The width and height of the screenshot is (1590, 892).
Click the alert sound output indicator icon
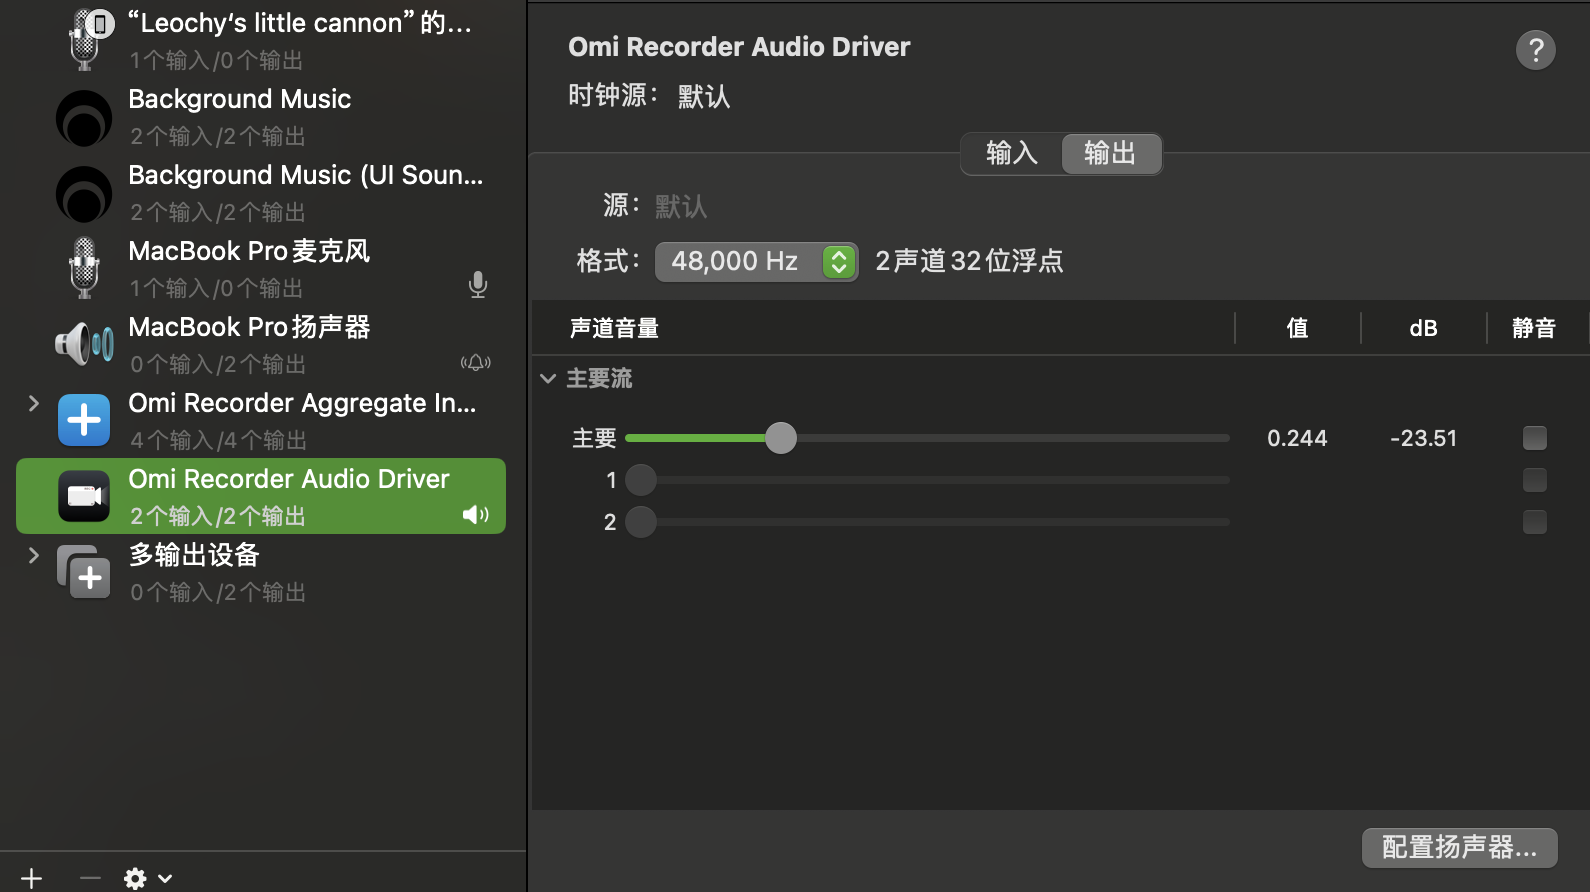(476, 362)
